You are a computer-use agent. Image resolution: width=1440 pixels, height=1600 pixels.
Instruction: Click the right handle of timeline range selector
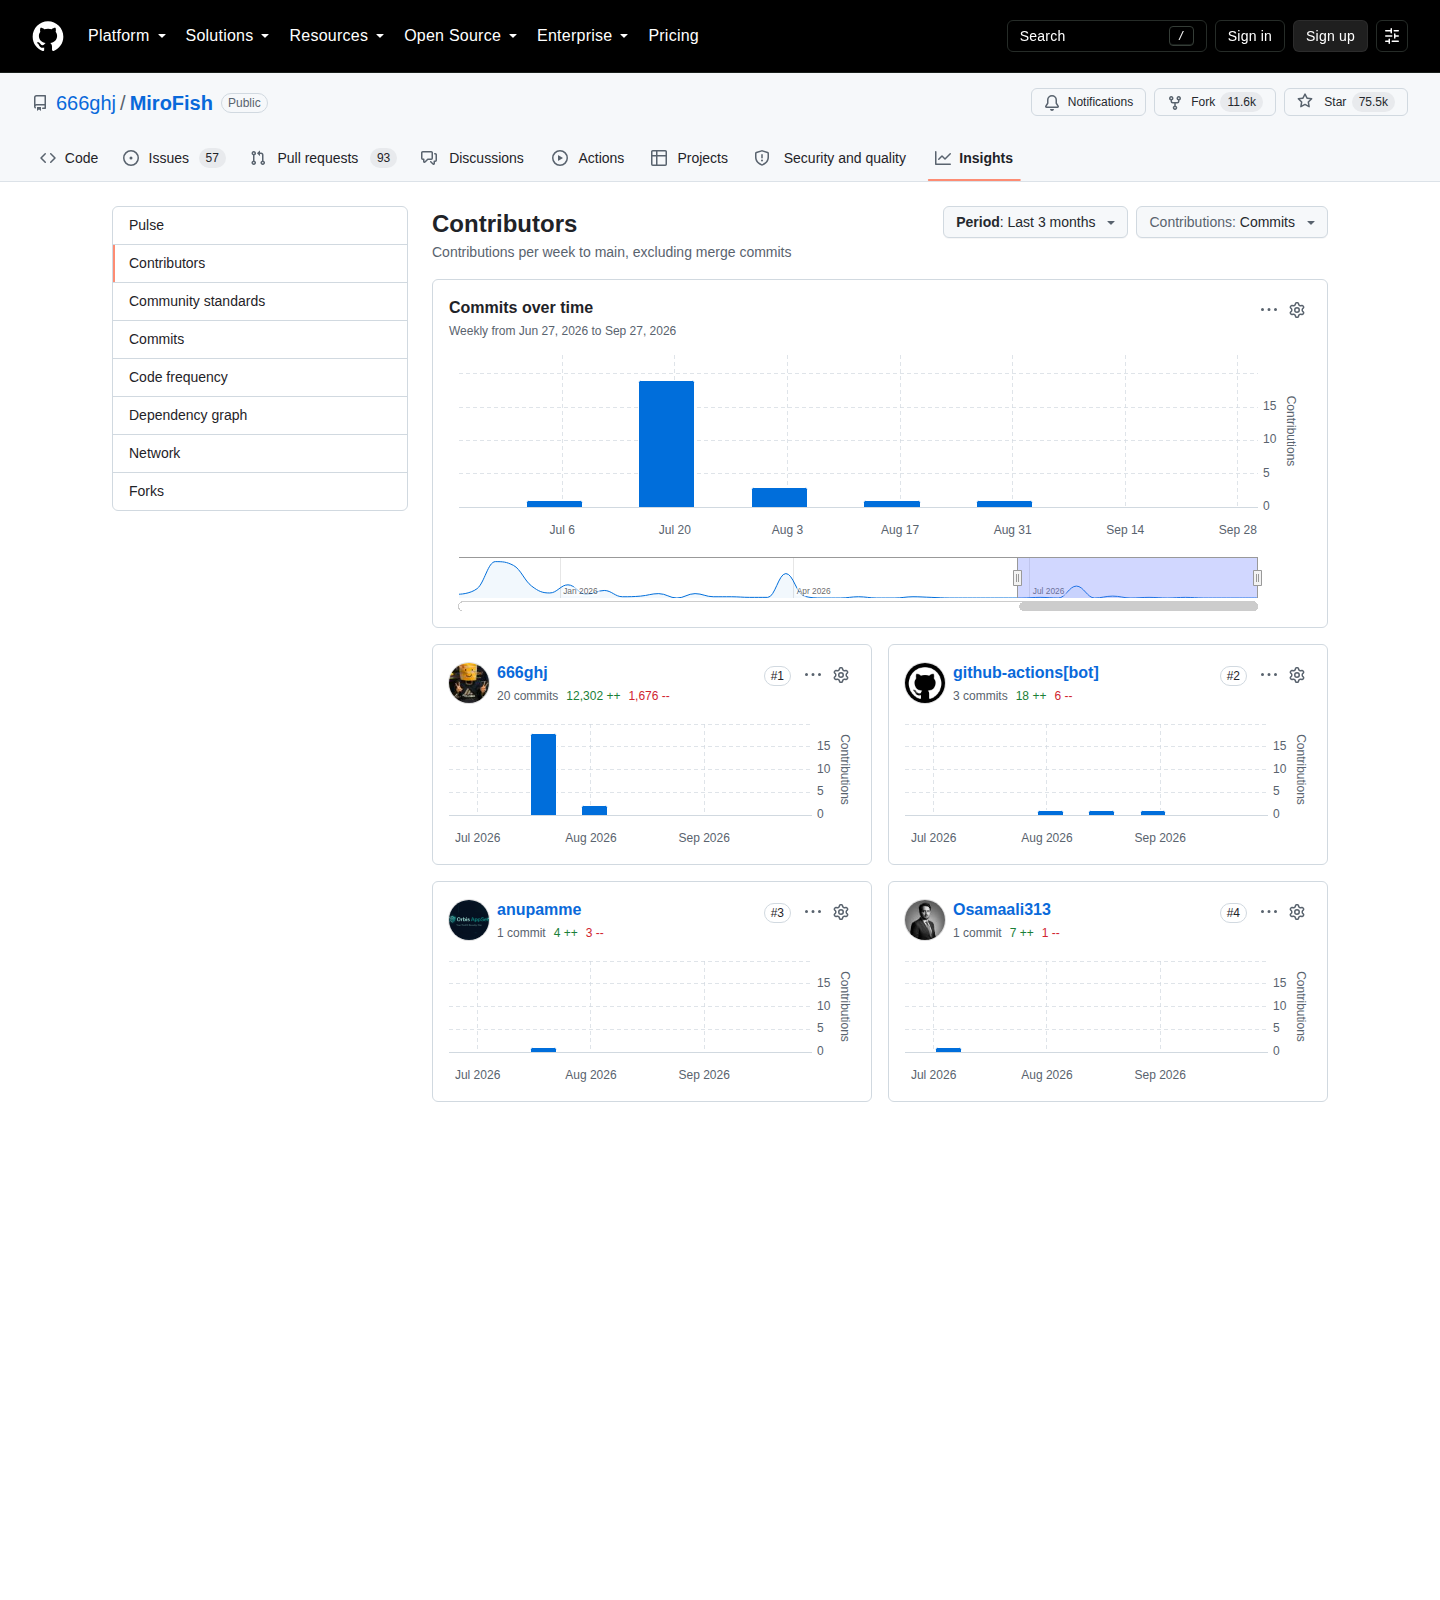1257,578
